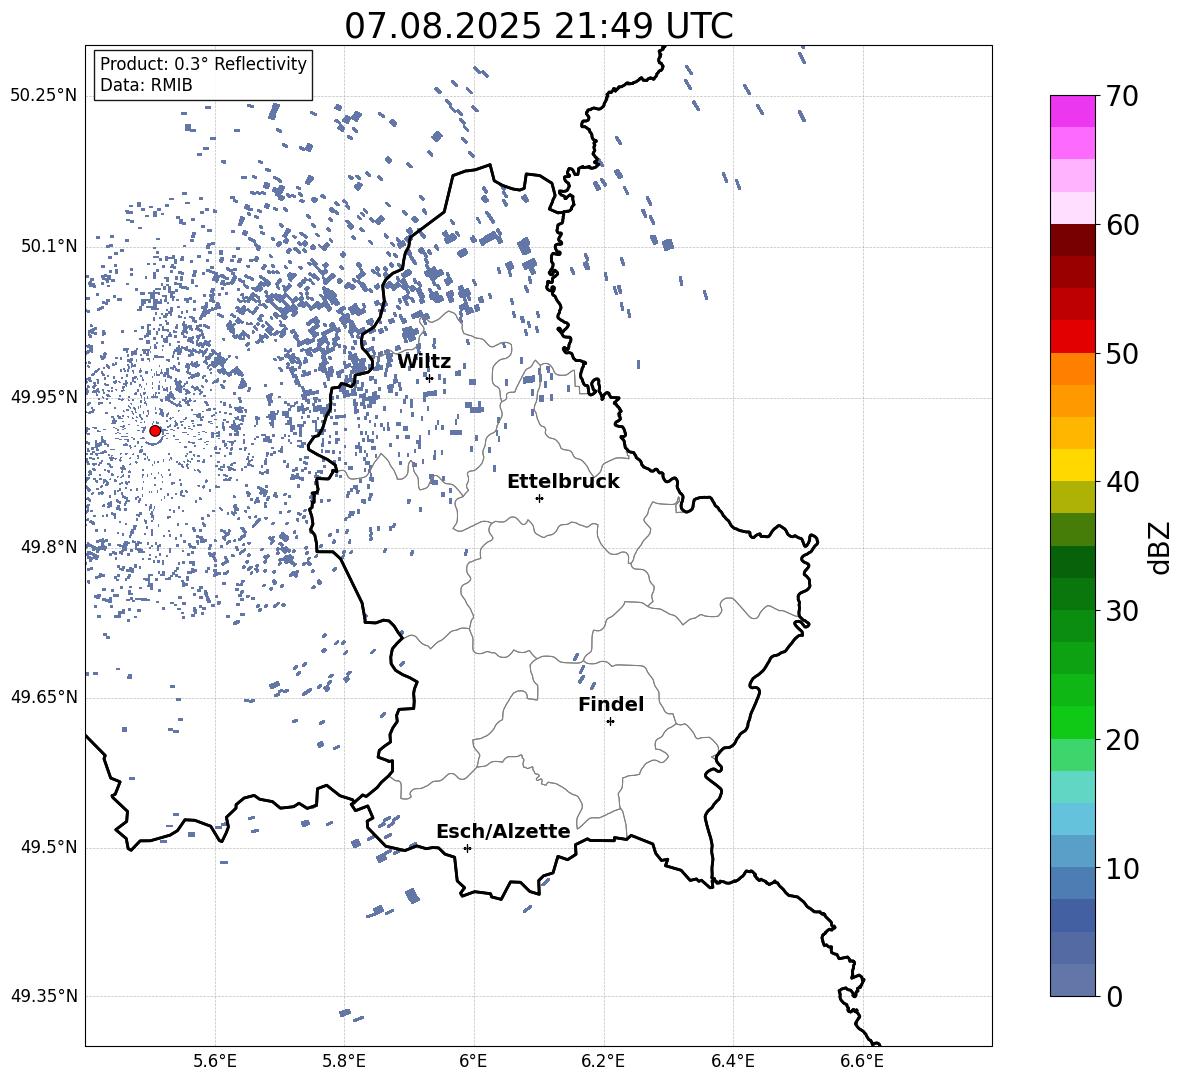
Task: Click the 6°E longitude label
Action: click(x=473, y=1061)
